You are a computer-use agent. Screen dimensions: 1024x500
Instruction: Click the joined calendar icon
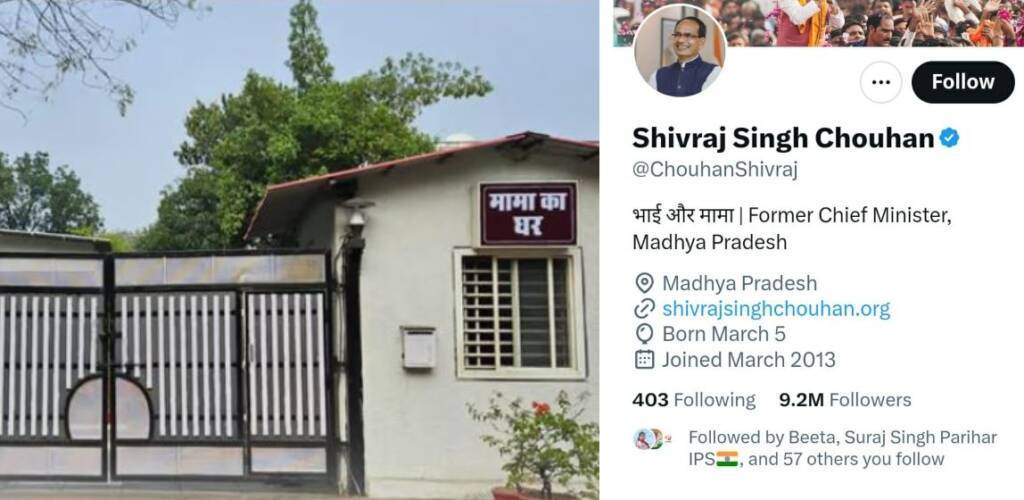[x=644, y=360]
